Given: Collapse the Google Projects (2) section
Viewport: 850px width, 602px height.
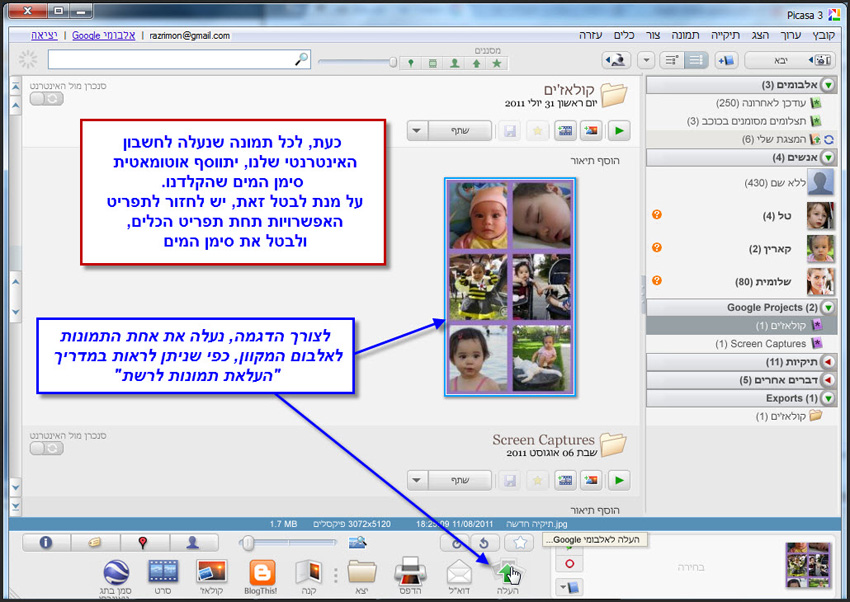Looking at the screenshot, I should point(828,308).
